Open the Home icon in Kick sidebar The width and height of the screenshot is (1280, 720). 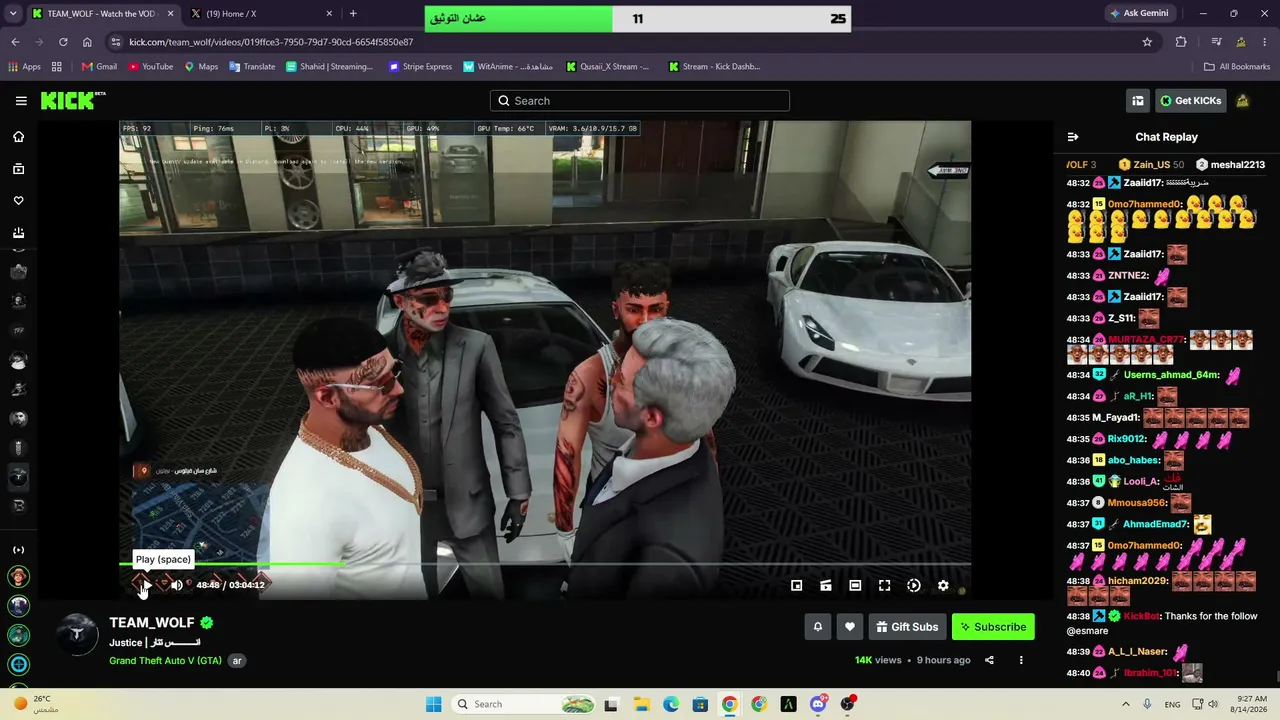18,137
